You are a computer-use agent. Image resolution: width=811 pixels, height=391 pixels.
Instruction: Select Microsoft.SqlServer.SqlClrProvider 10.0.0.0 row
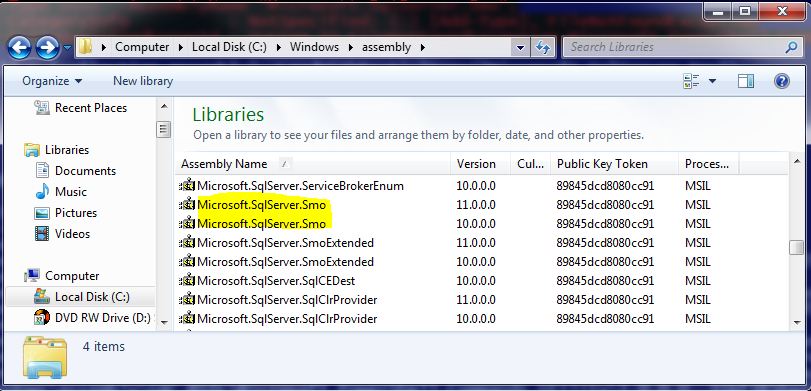[x=457, y=319]
